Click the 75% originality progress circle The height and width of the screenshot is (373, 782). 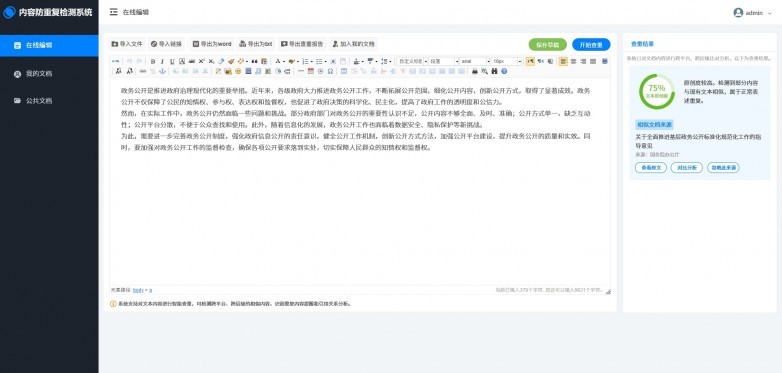656,91
